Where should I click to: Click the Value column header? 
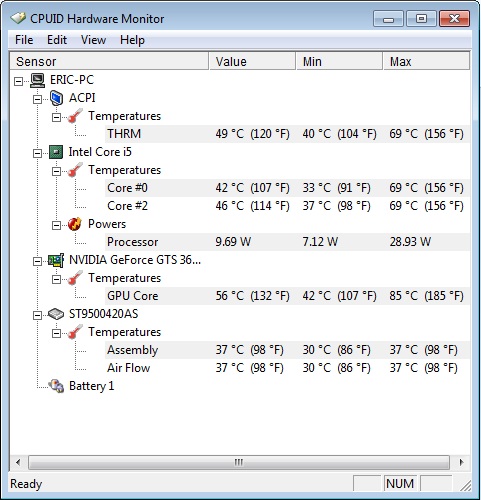coord(252,61)
